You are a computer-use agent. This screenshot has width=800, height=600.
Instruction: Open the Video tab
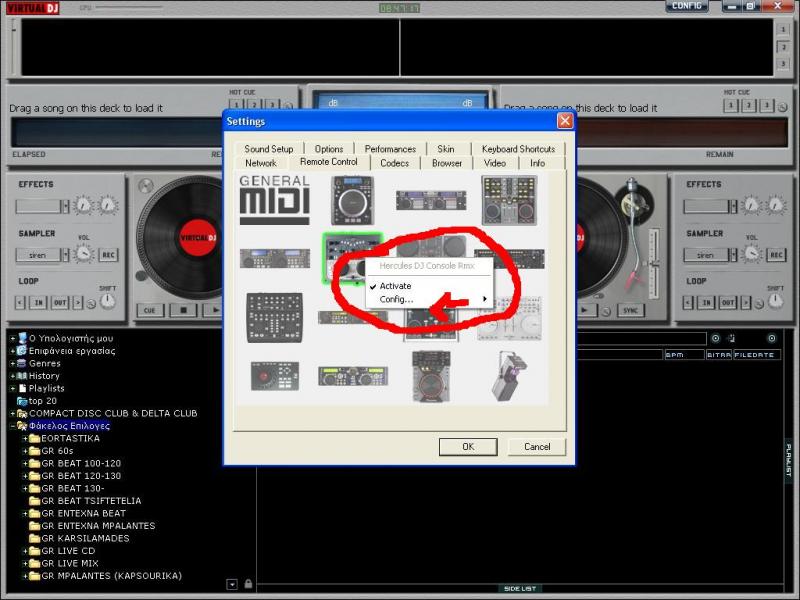click(x=494, y=163)
